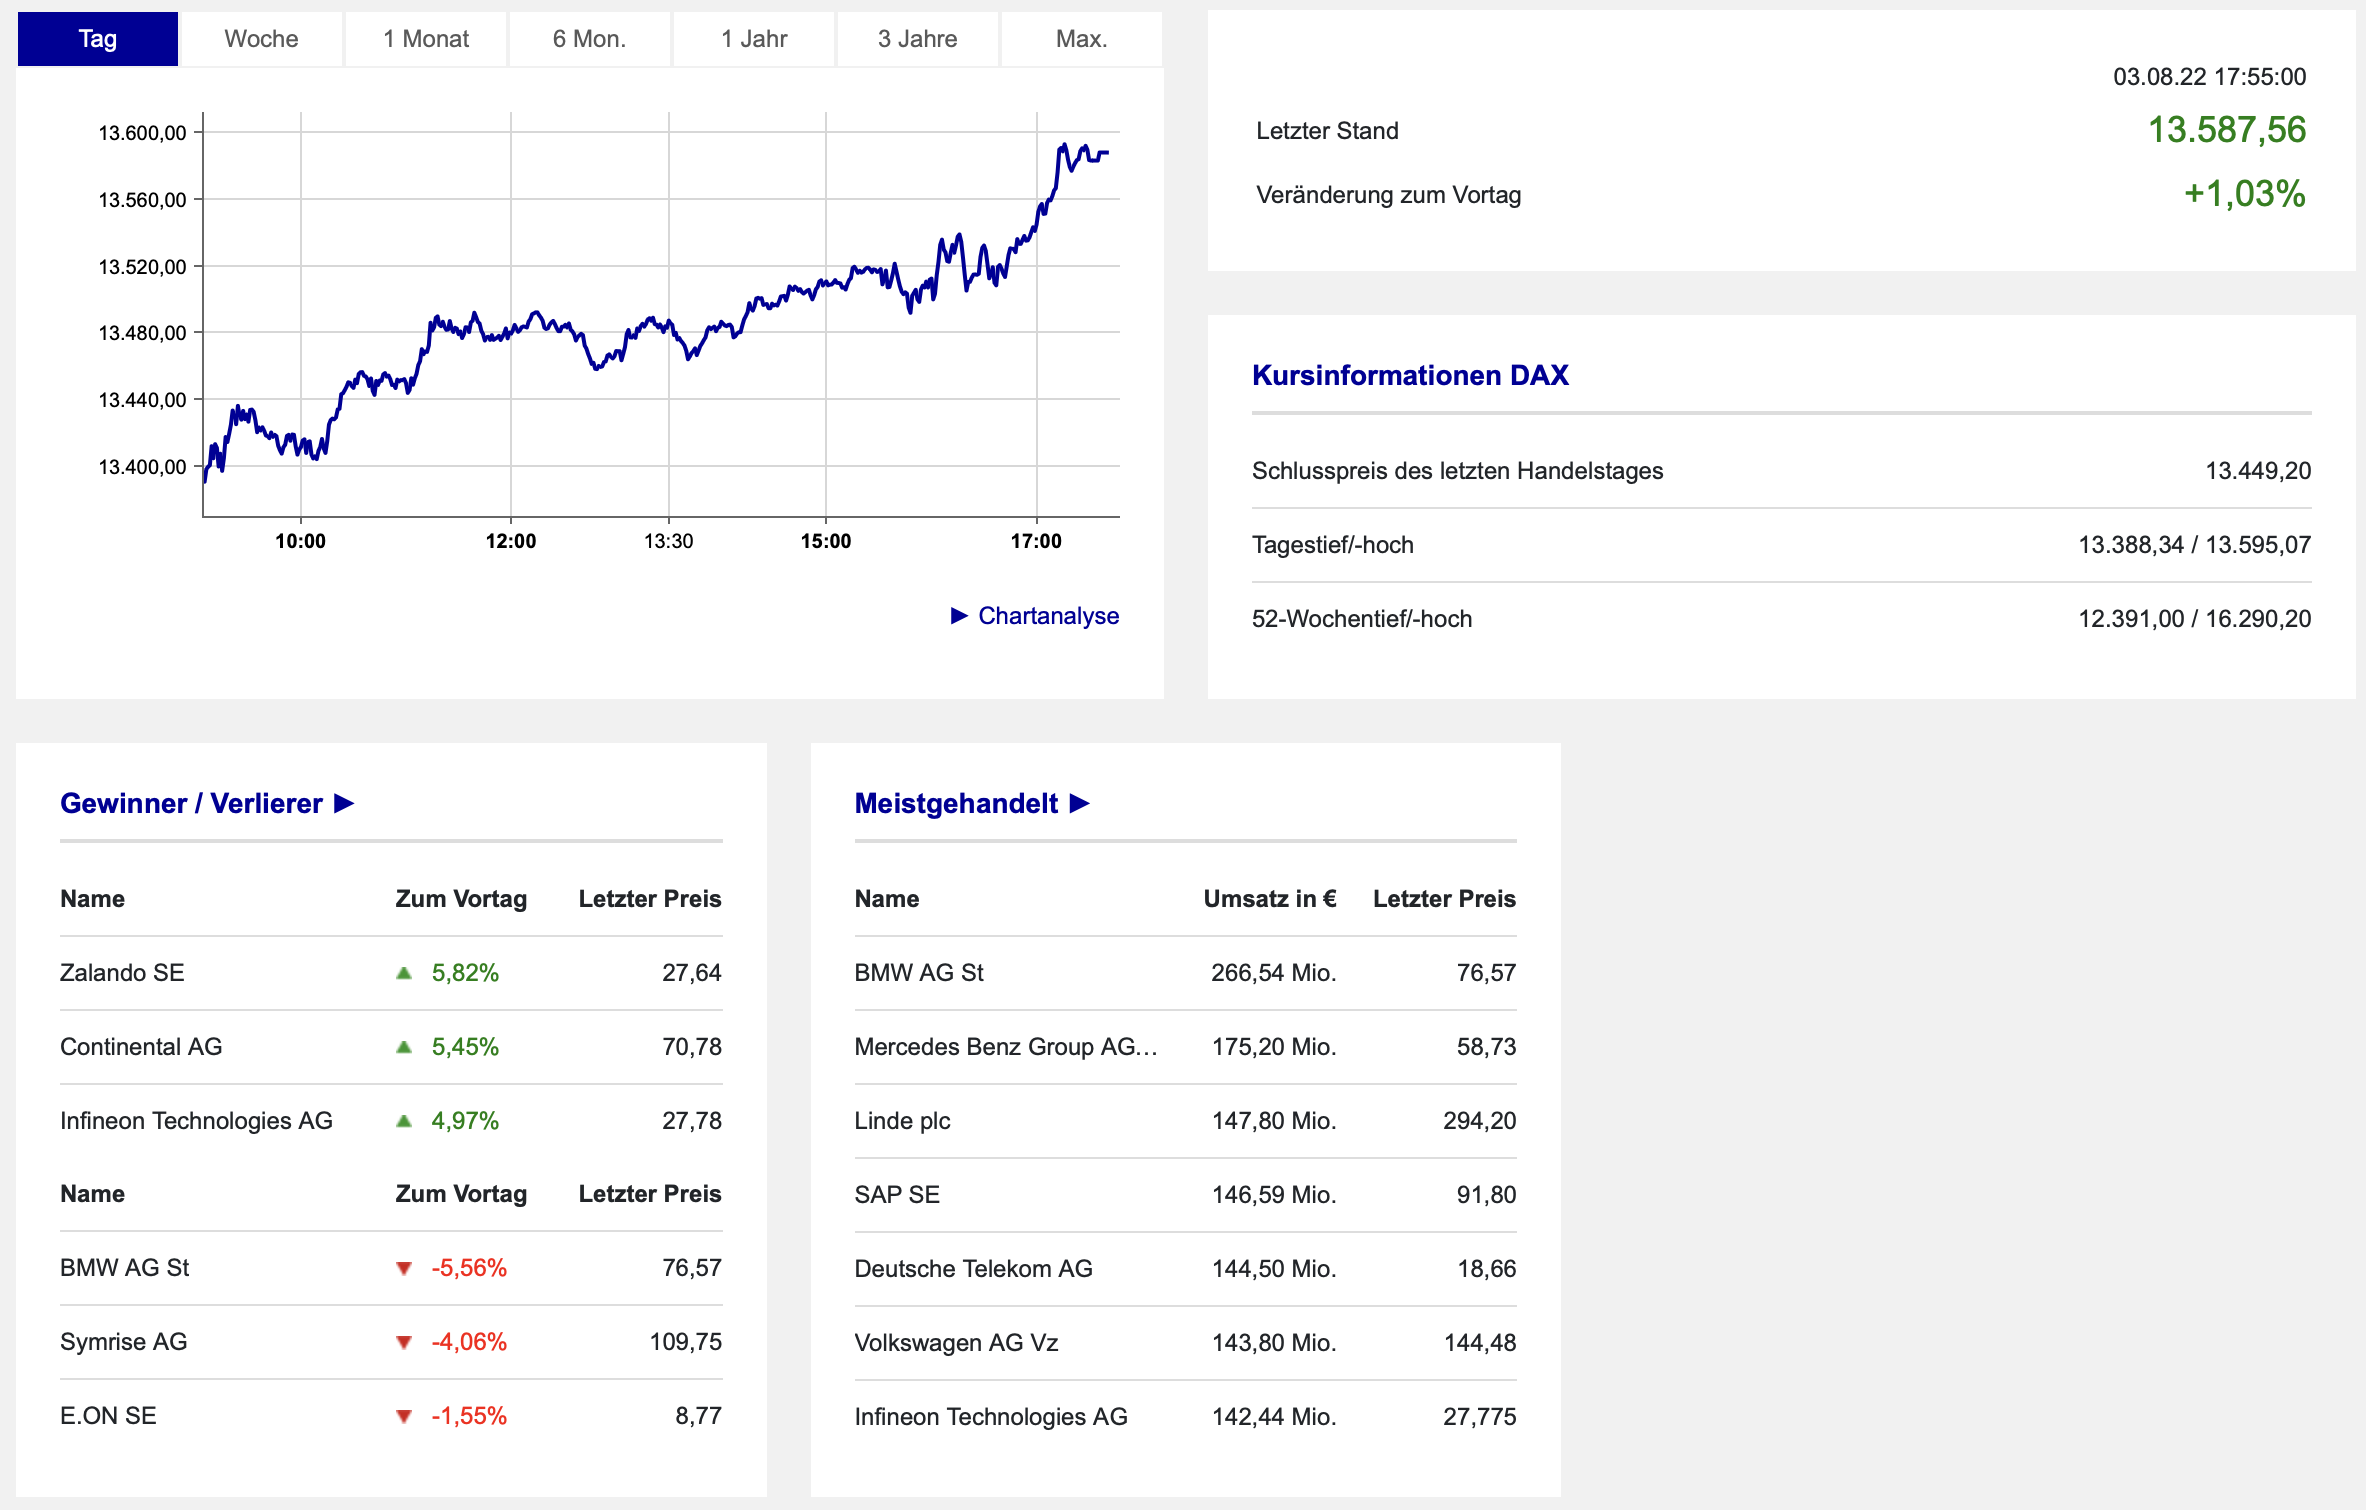Click last price 18,66 for Deutsche Telekom AG

1487,1269
